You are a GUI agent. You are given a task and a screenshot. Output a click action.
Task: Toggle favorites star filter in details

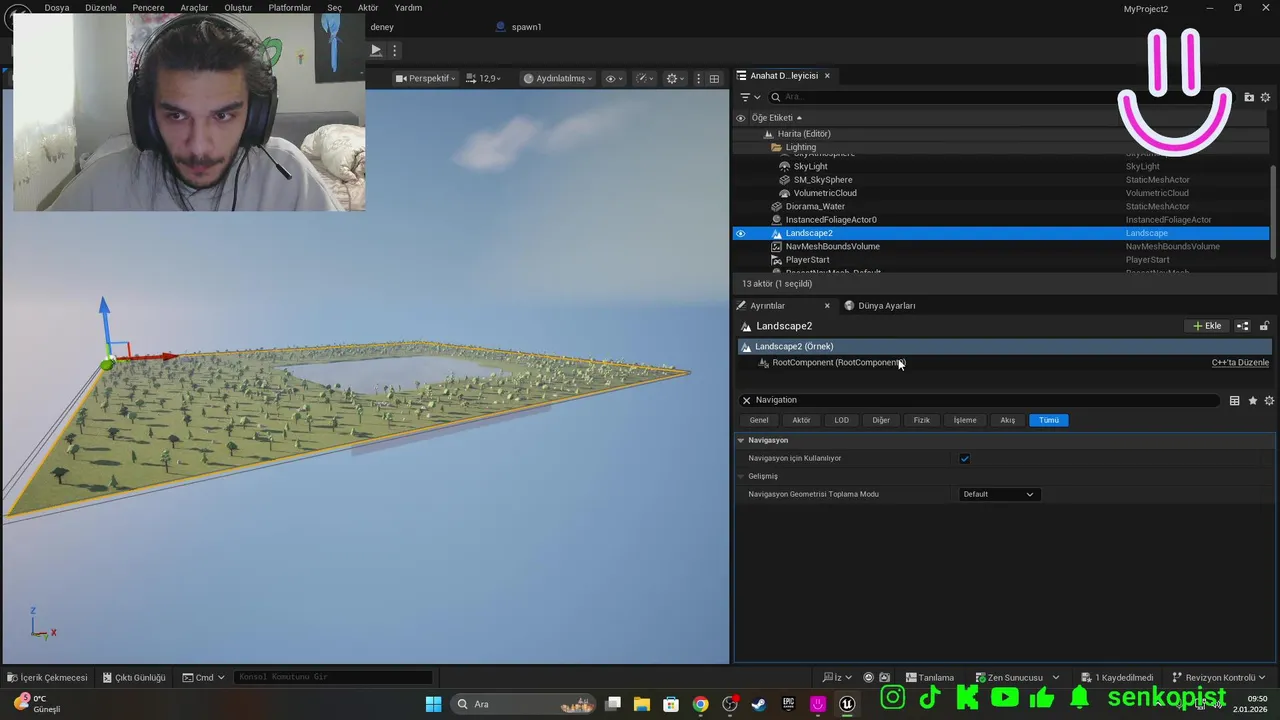tap(1252, 401)
